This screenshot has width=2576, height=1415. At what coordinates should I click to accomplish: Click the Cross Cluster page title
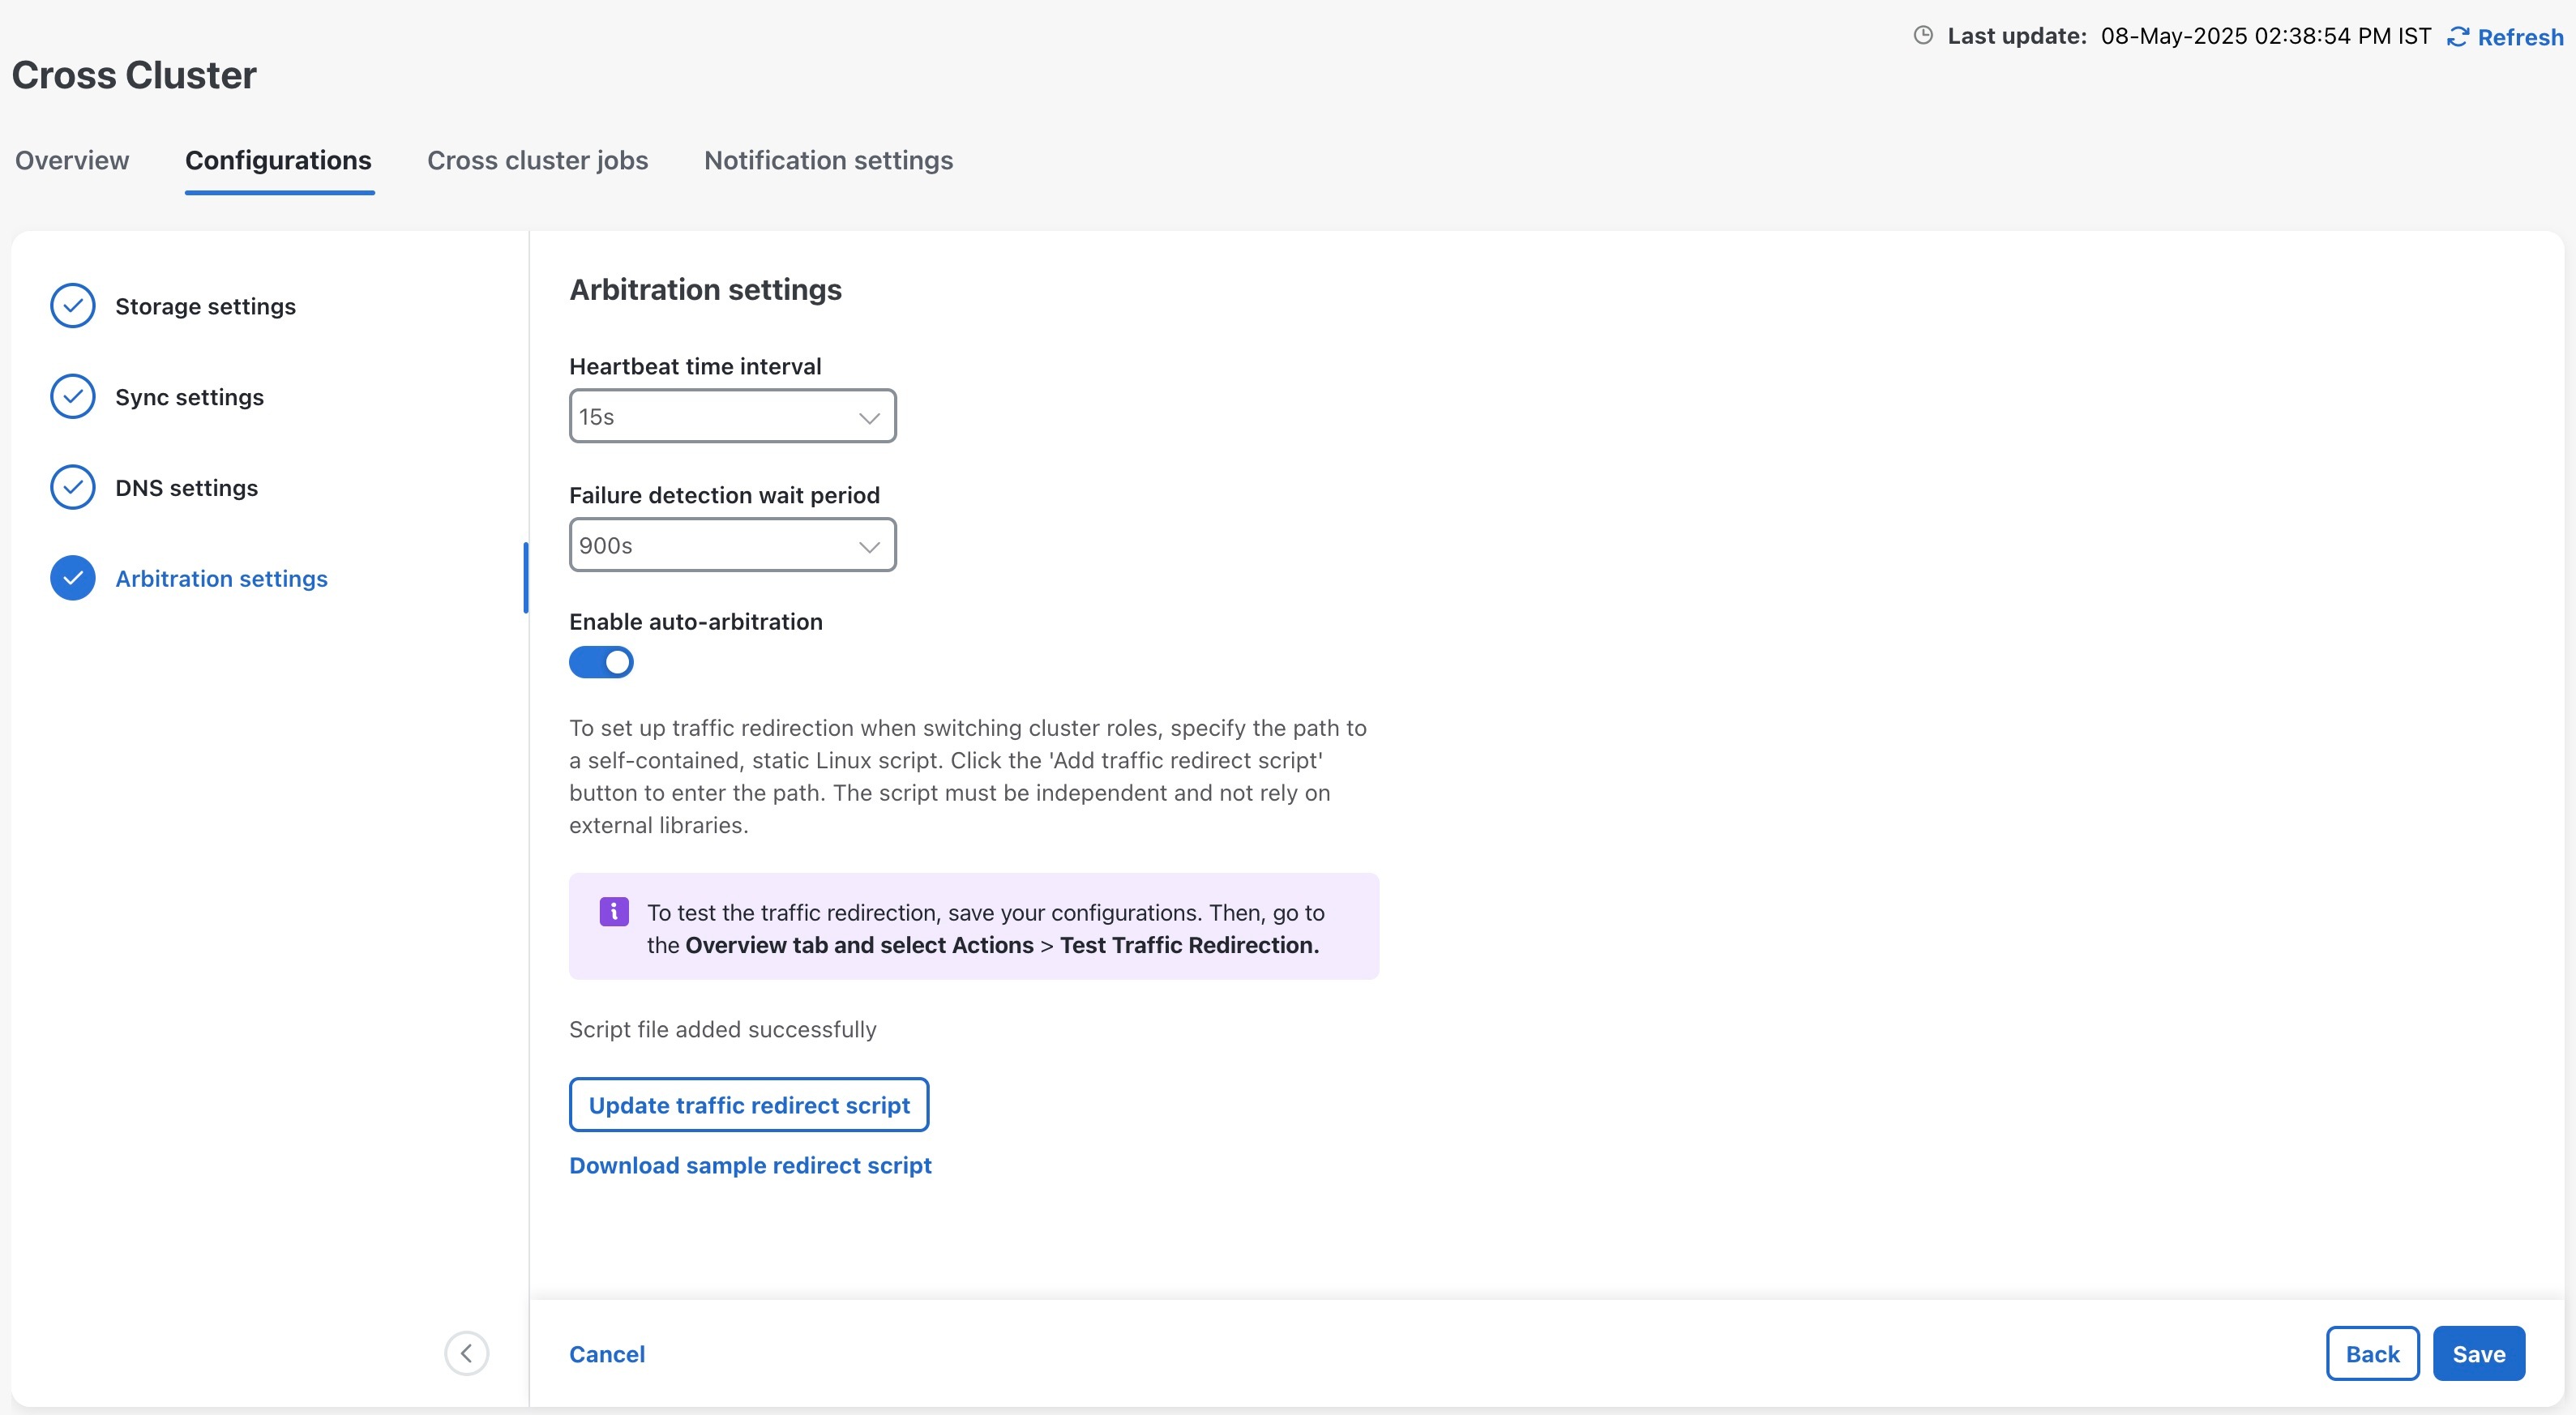tap(134, 75)
